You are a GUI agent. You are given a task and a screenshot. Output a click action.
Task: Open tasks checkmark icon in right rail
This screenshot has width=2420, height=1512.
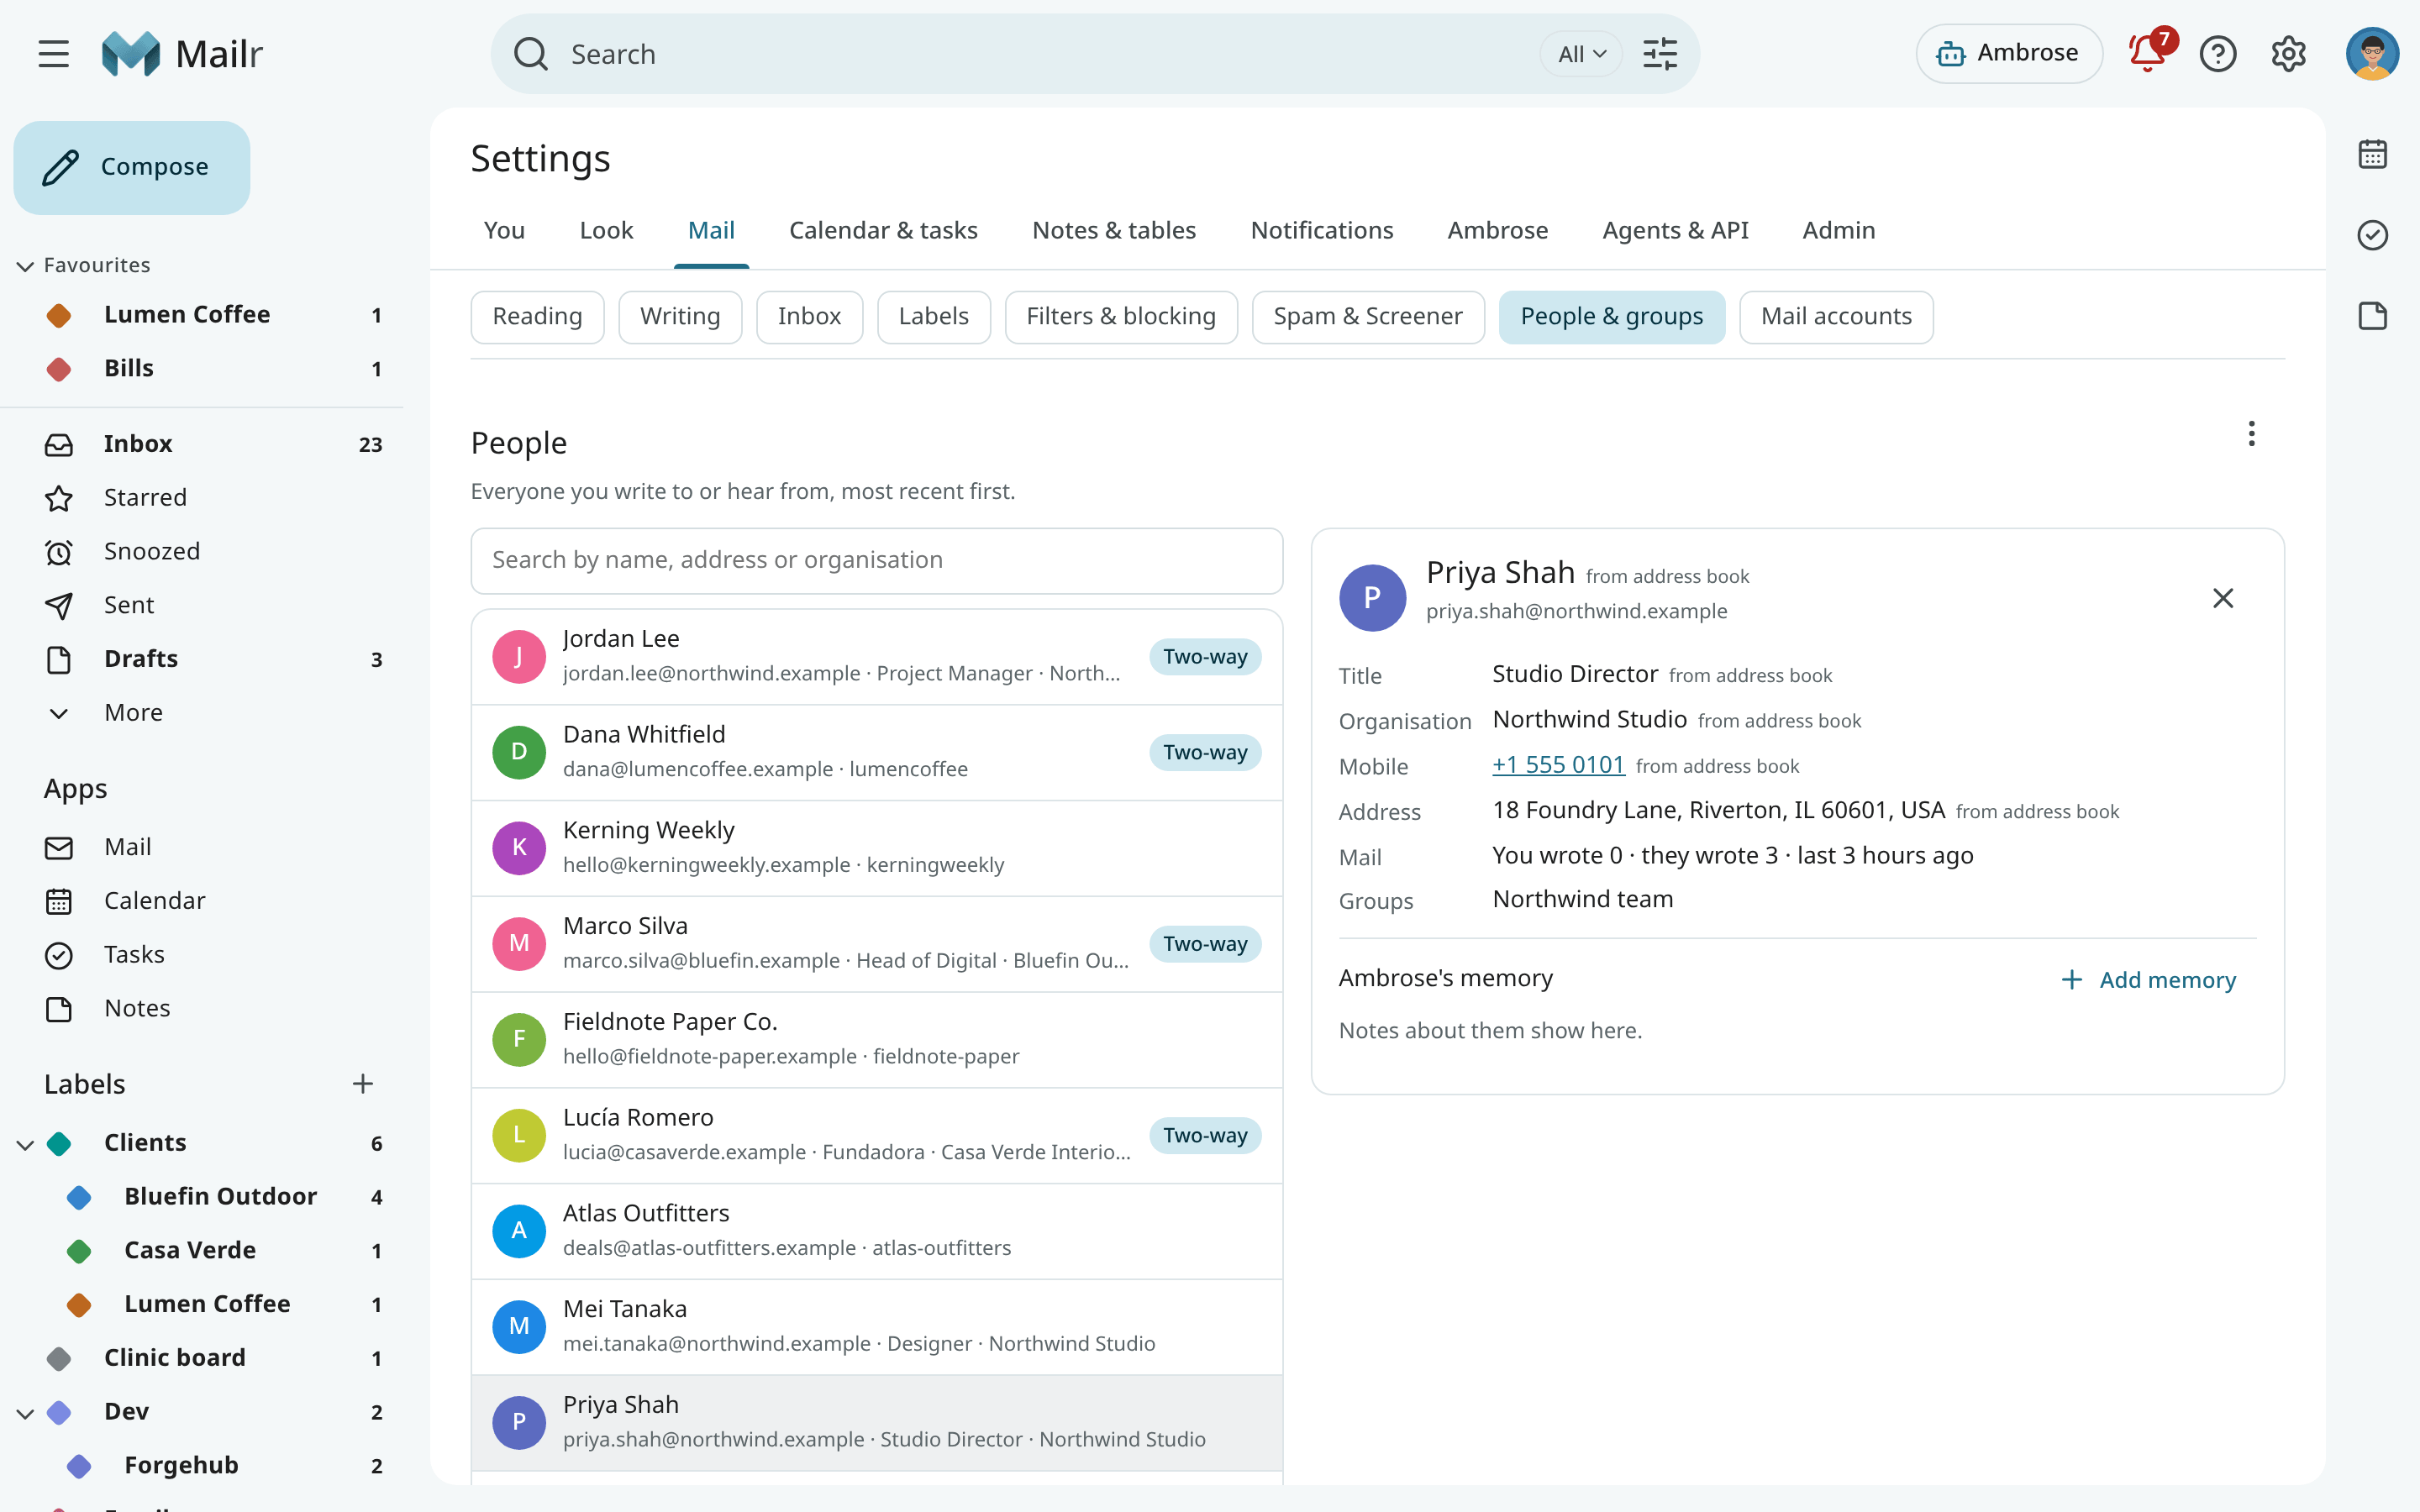click(2372, 235)
